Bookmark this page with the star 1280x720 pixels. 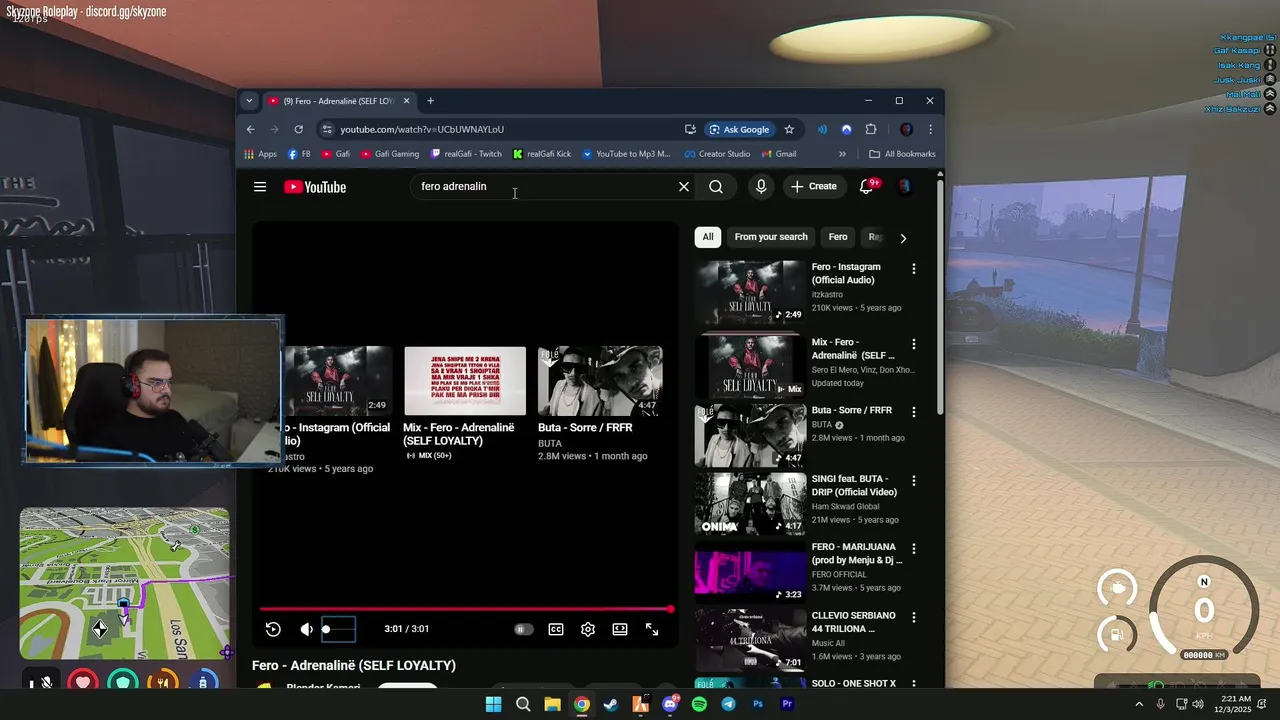click(789, 129)
